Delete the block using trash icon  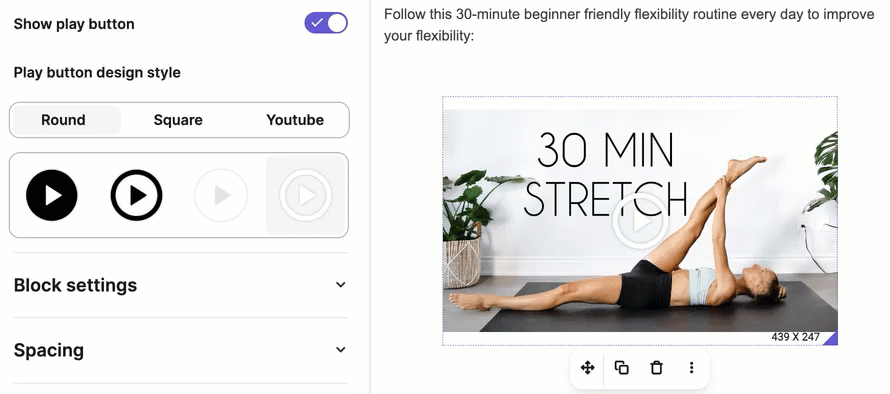coord(656,368)
